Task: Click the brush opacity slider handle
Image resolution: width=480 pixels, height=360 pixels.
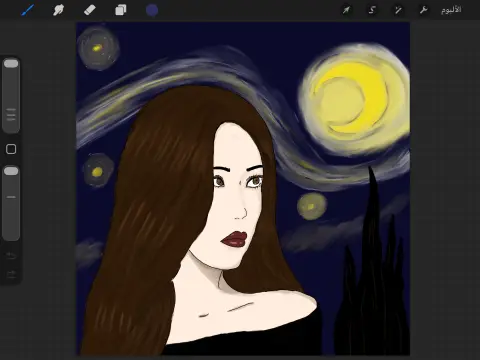Action: (11, 171)
